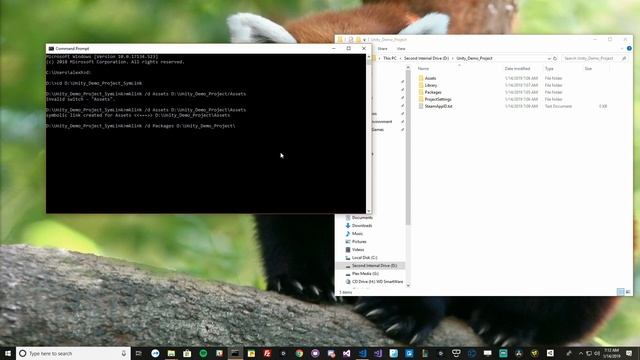Select Local Disk (C:) in navigation pane
This screenshot has width=640, height=360.
(x=364, y=258)
